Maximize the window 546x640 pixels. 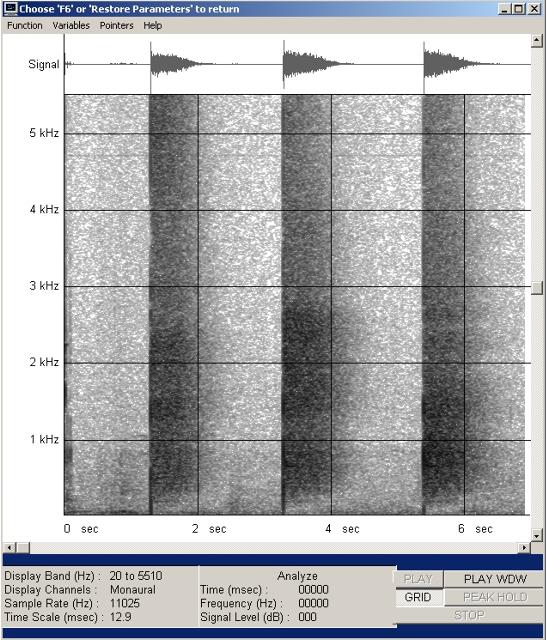click(x=518, y=9)
